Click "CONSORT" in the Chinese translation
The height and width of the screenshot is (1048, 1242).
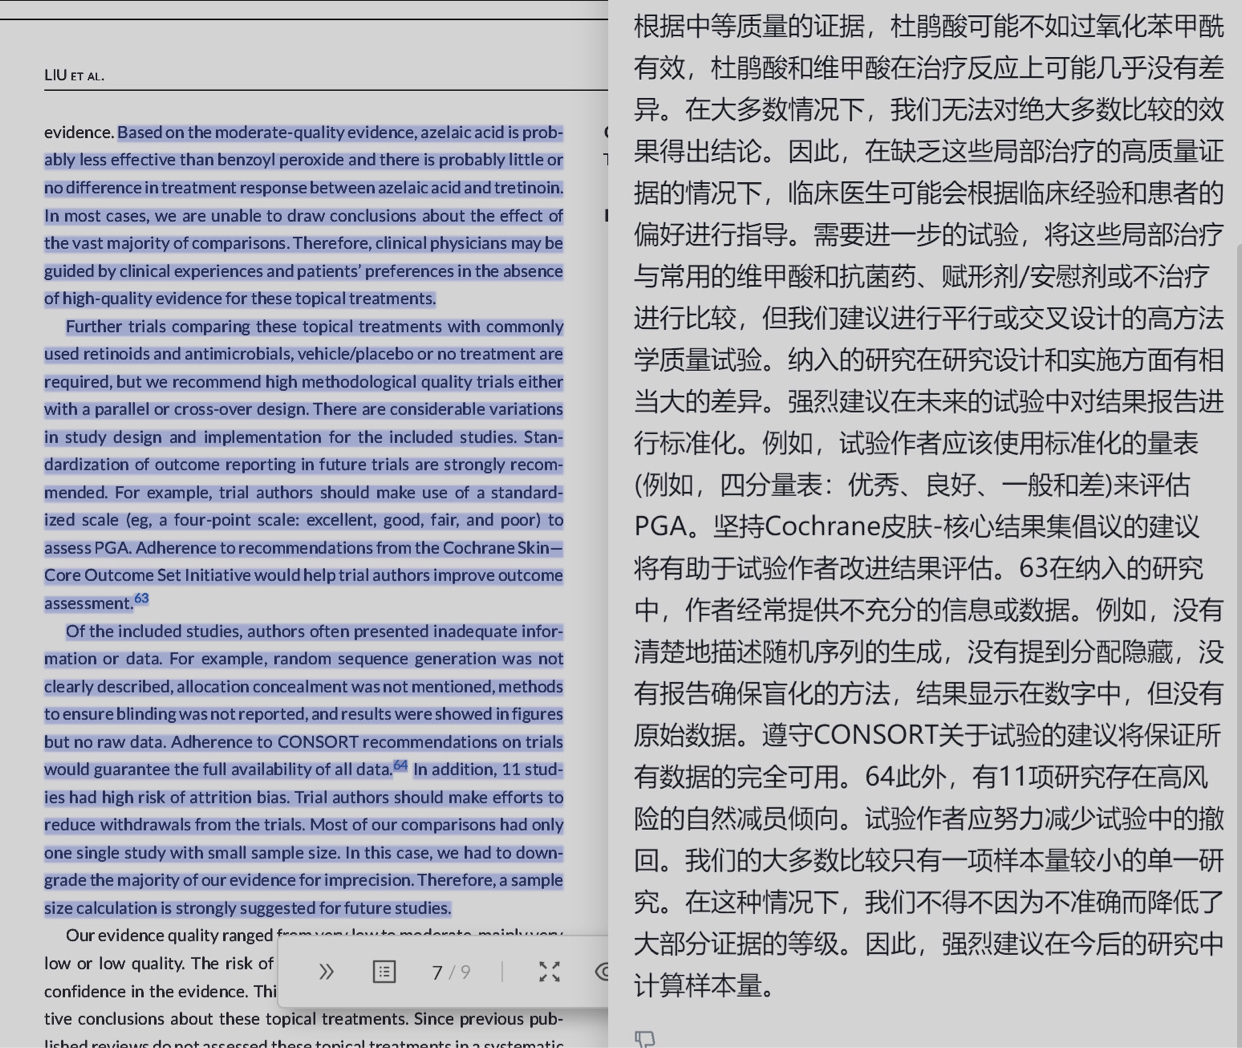[x=874, y=735]
